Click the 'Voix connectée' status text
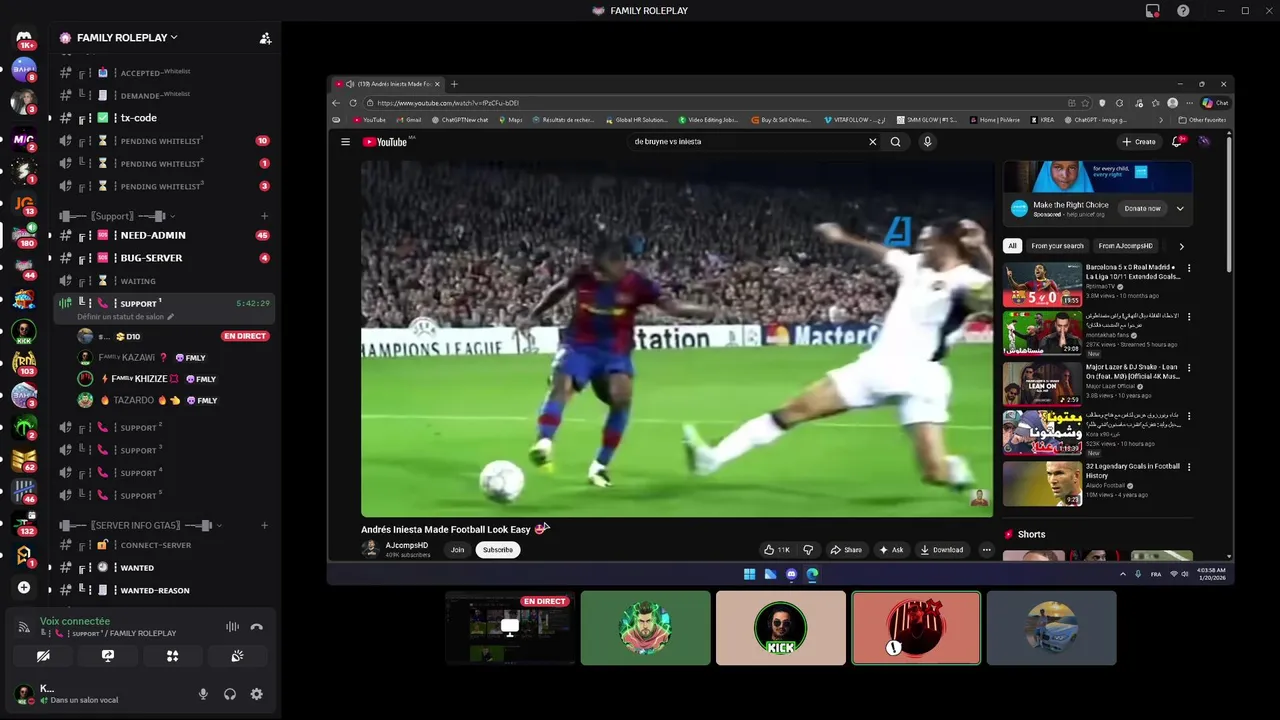Screen dimensions: 1280x720 tap(75, 621)
